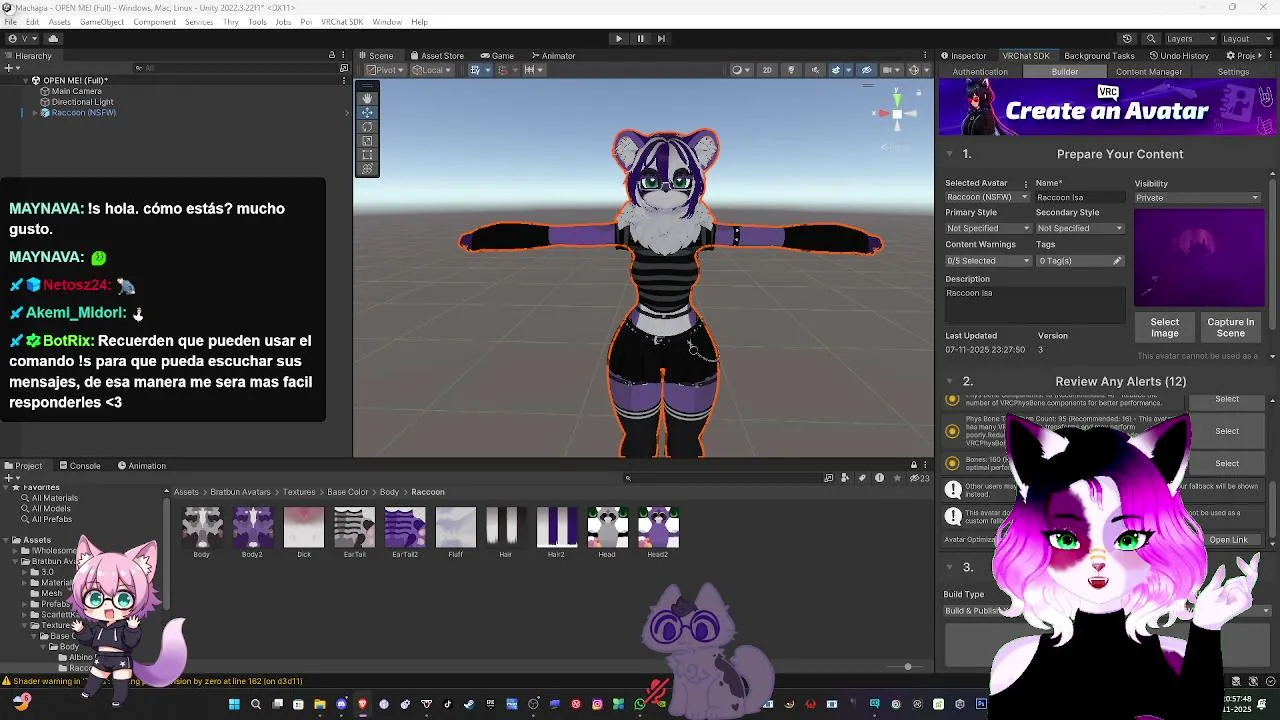Toggle scene effects like skybox
Screen dimensions: 1280x720
pyautogui.click(x=838, y=70)
